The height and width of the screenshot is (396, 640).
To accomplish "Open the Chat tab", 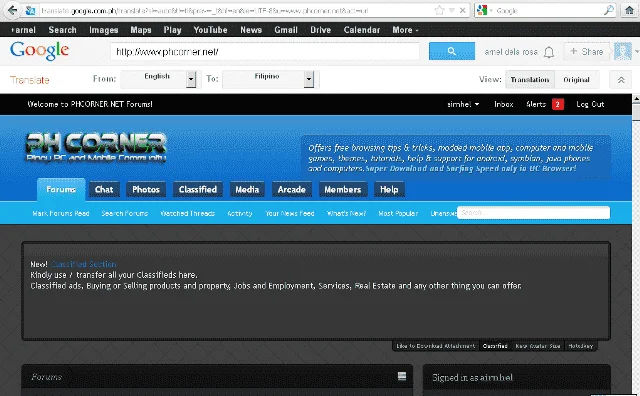I will (104, 189).
